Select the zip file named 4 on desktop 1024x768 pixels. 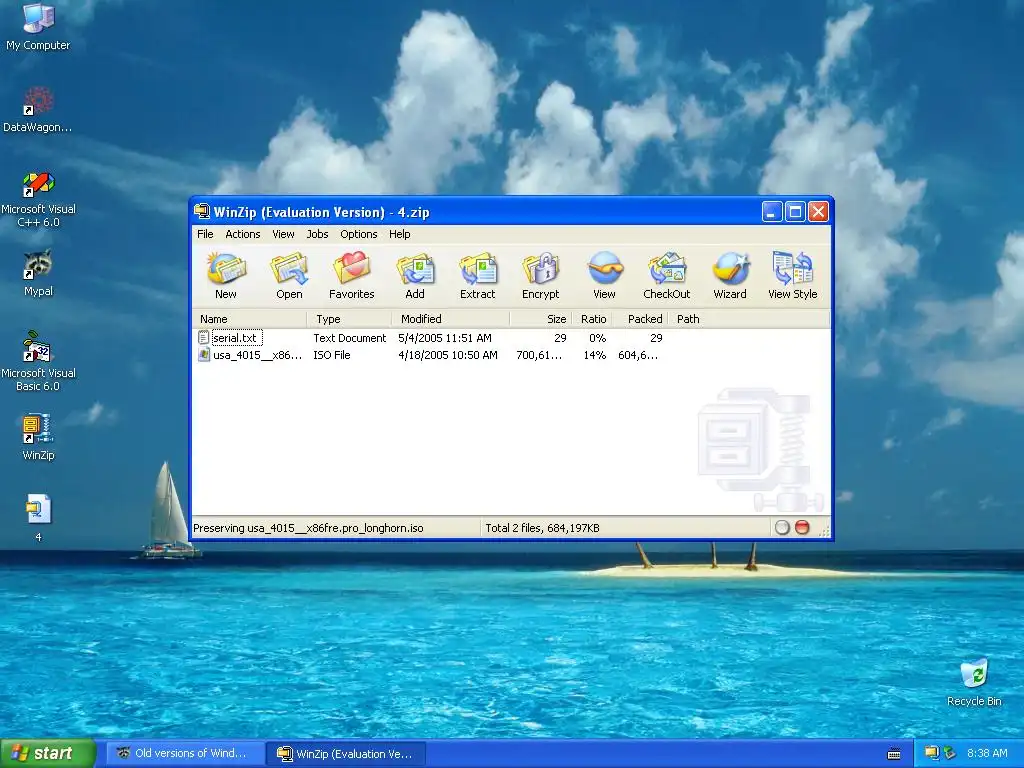pos(38,519)
